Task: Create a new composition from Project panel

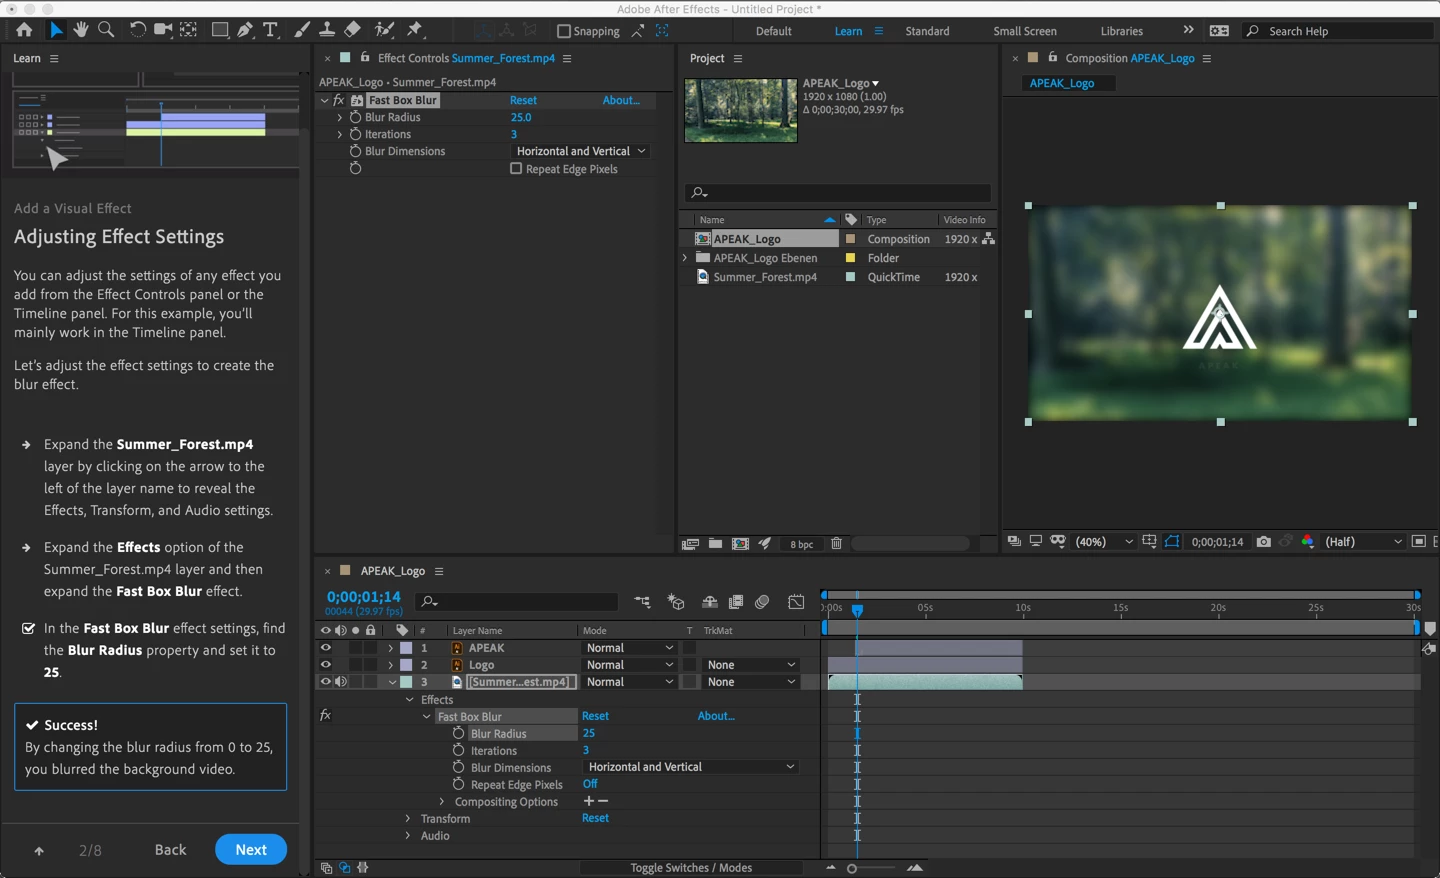Action: coord(740,544)
